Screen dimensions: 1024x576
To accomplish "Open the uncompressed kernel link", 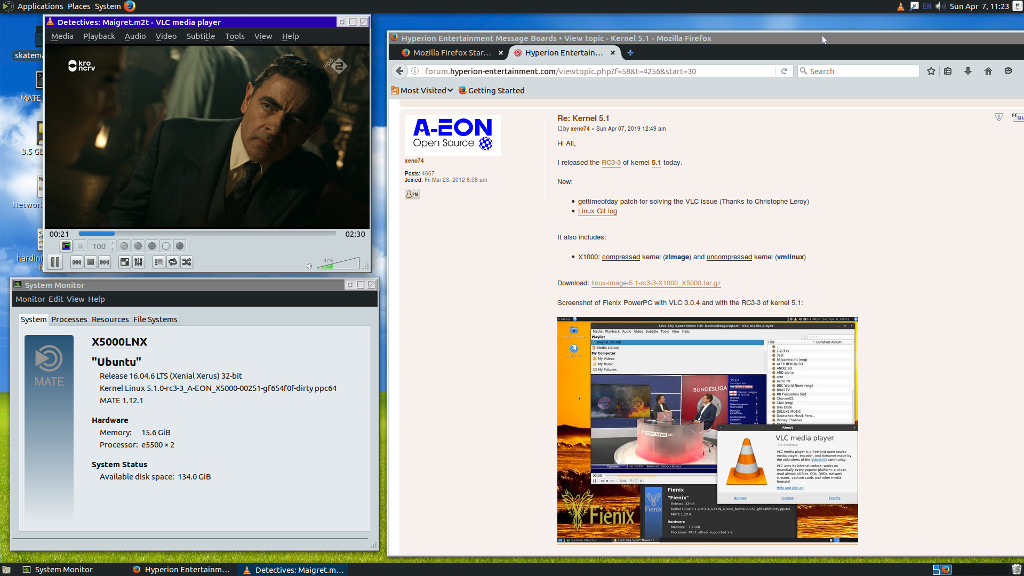I will [729, 257].
